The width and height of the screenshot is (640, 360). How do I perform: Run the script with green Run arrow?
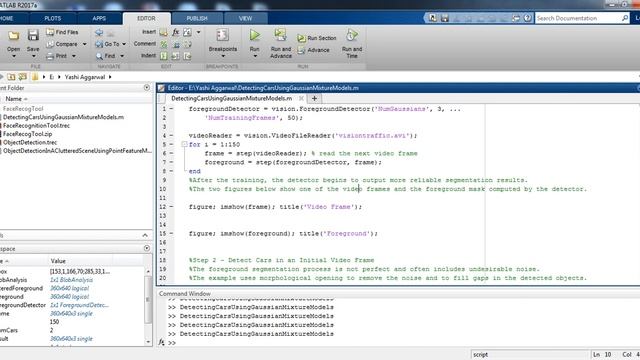(255, 36)
